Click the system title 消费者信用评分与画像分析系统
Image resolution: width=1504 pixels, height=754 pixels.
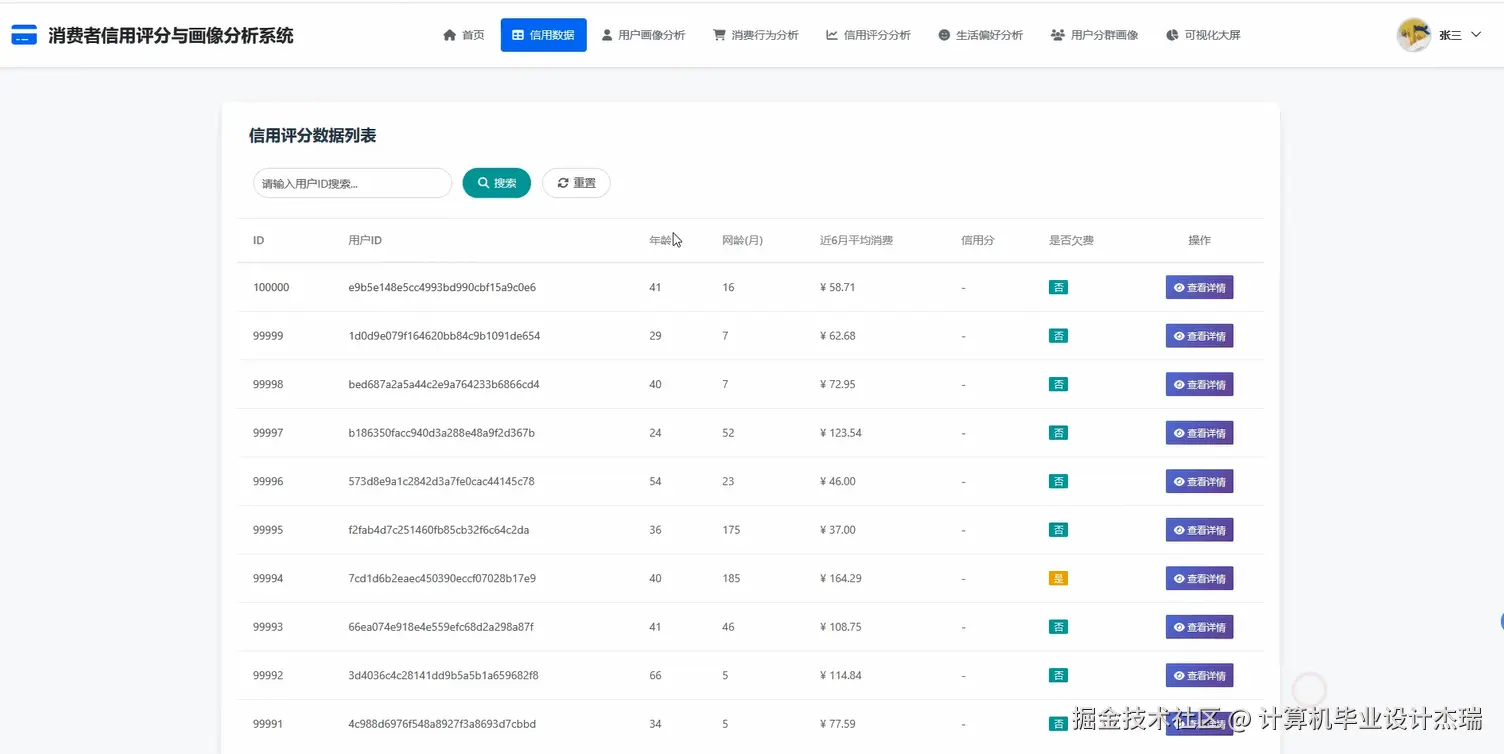coord(171,35)
